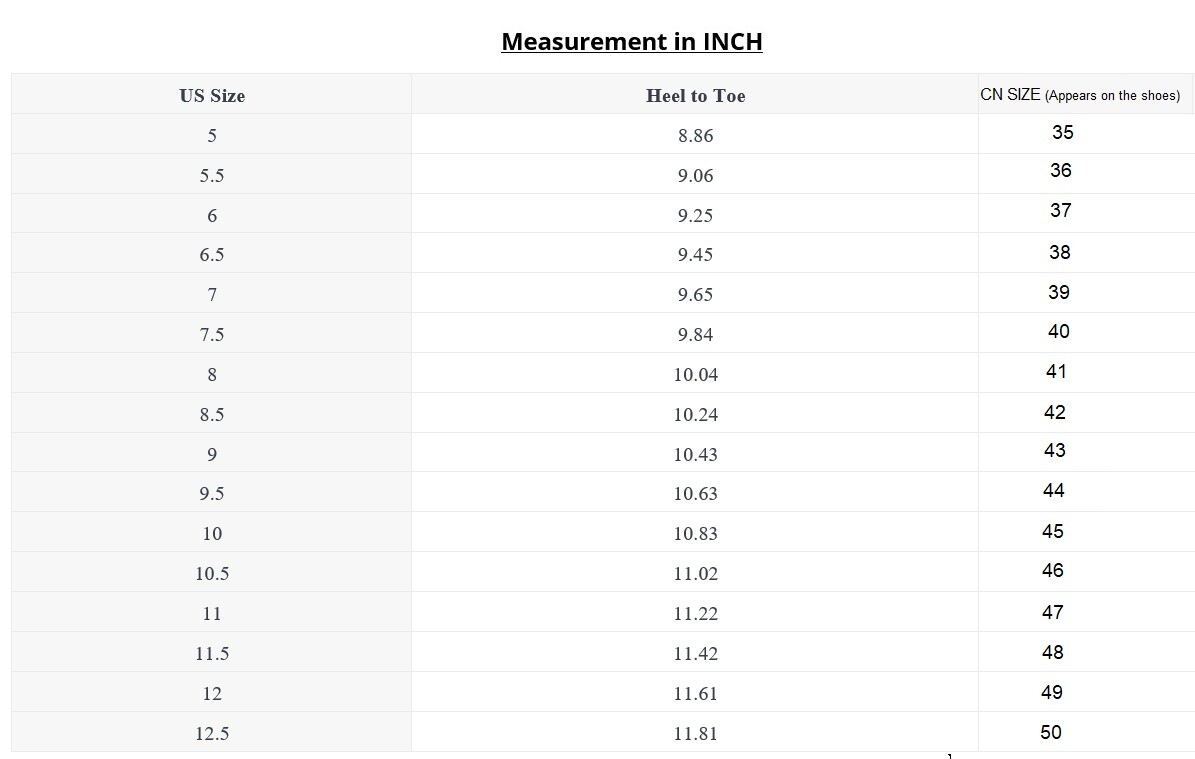Viewport: 1195px width, 759px height.
Task: Select the US Size column header
Action: click(x=212, y=95)
